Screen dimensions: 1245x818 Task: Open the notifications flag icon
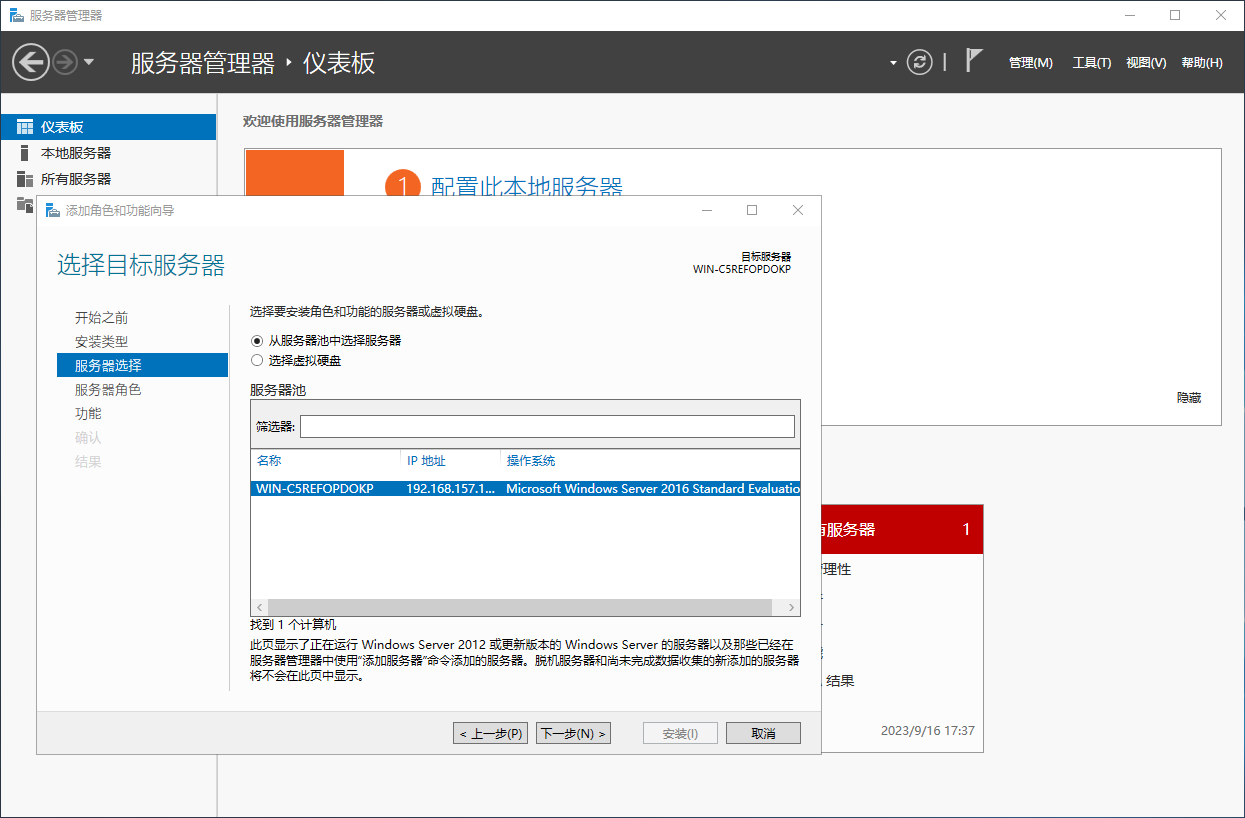pyautogui.click(x=974, y=60)
